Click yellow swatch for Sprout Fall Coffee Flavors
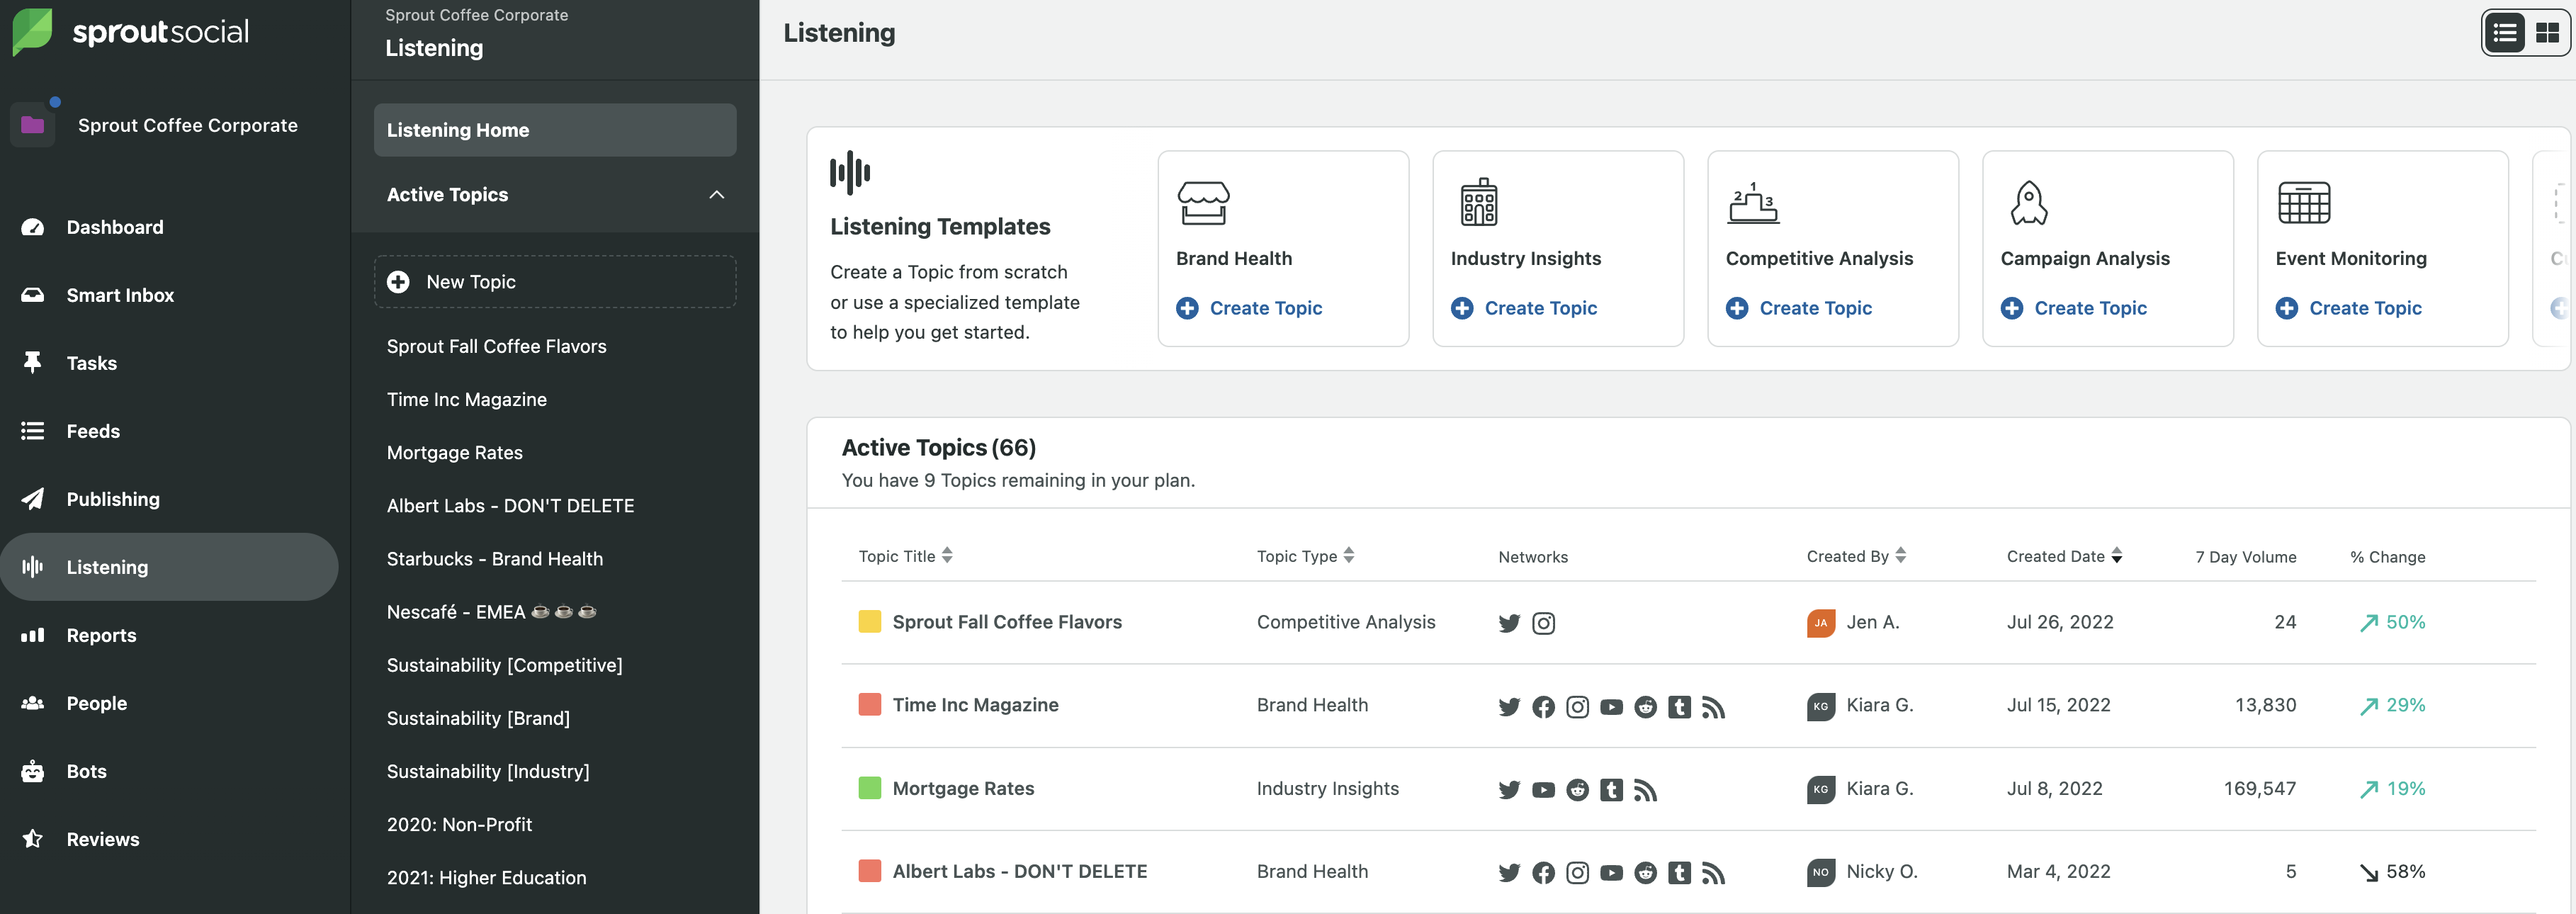This screenshot has width=2576, height=914. (870, 622)
